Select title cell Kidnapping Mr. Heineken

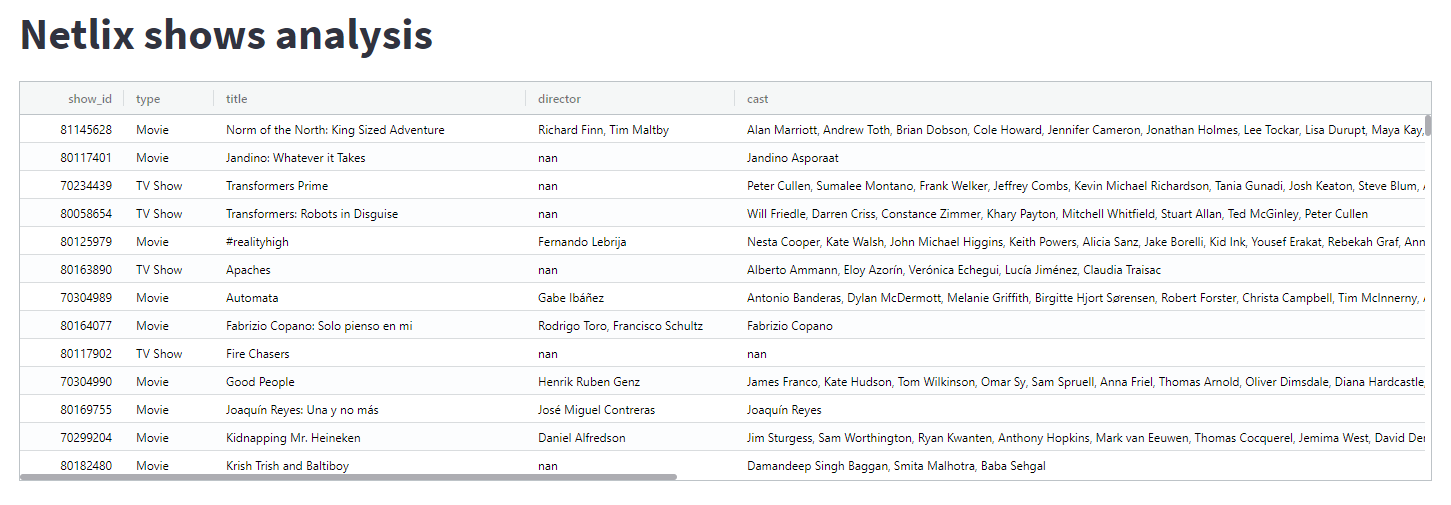coord(370,438)
